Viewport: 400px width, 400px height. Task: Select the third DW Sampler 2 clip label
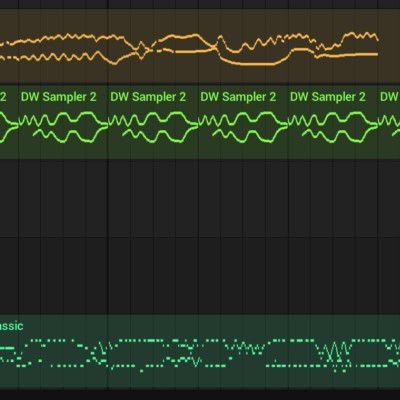(238, 97)
